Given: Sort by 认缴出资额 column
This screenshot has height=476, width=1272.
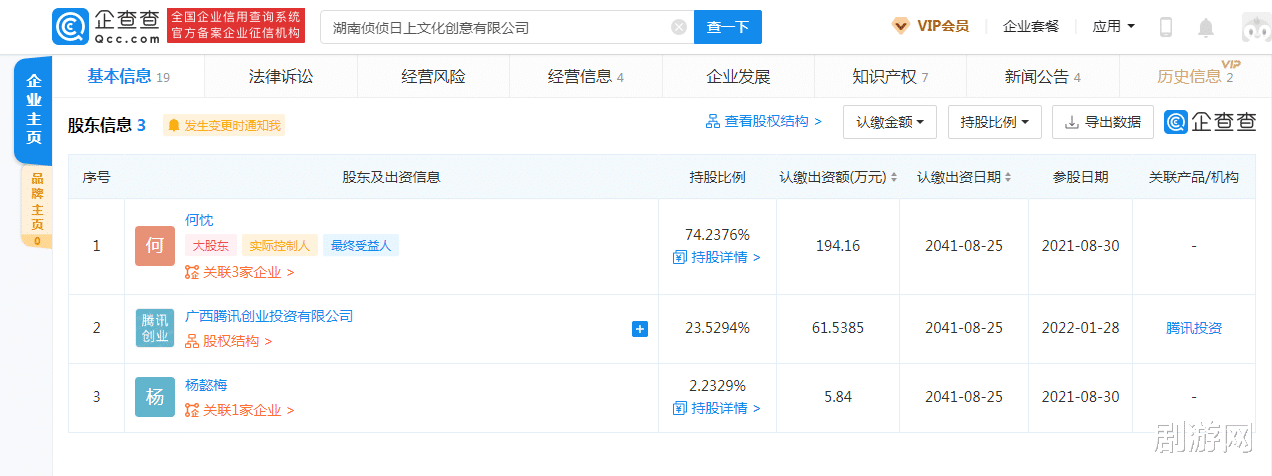Looking at the screenshot, I should (838, 177).
